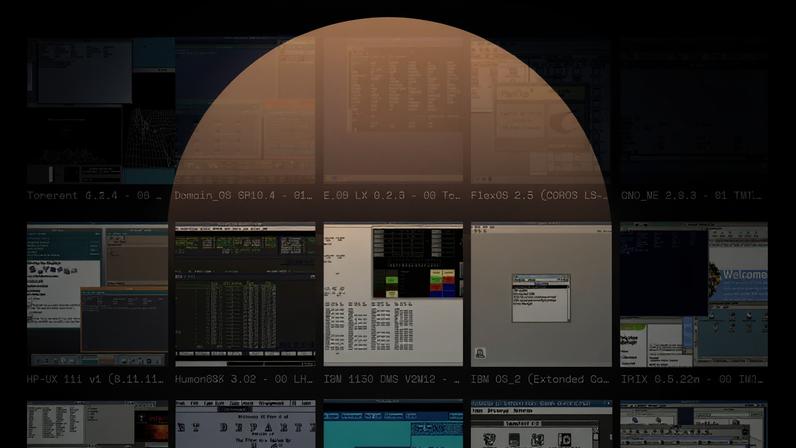Viewport: 796px width, 448px height.
Task: Click the 'IRIX 6.5.22m' caption text
Action: [x=691, y=379]
